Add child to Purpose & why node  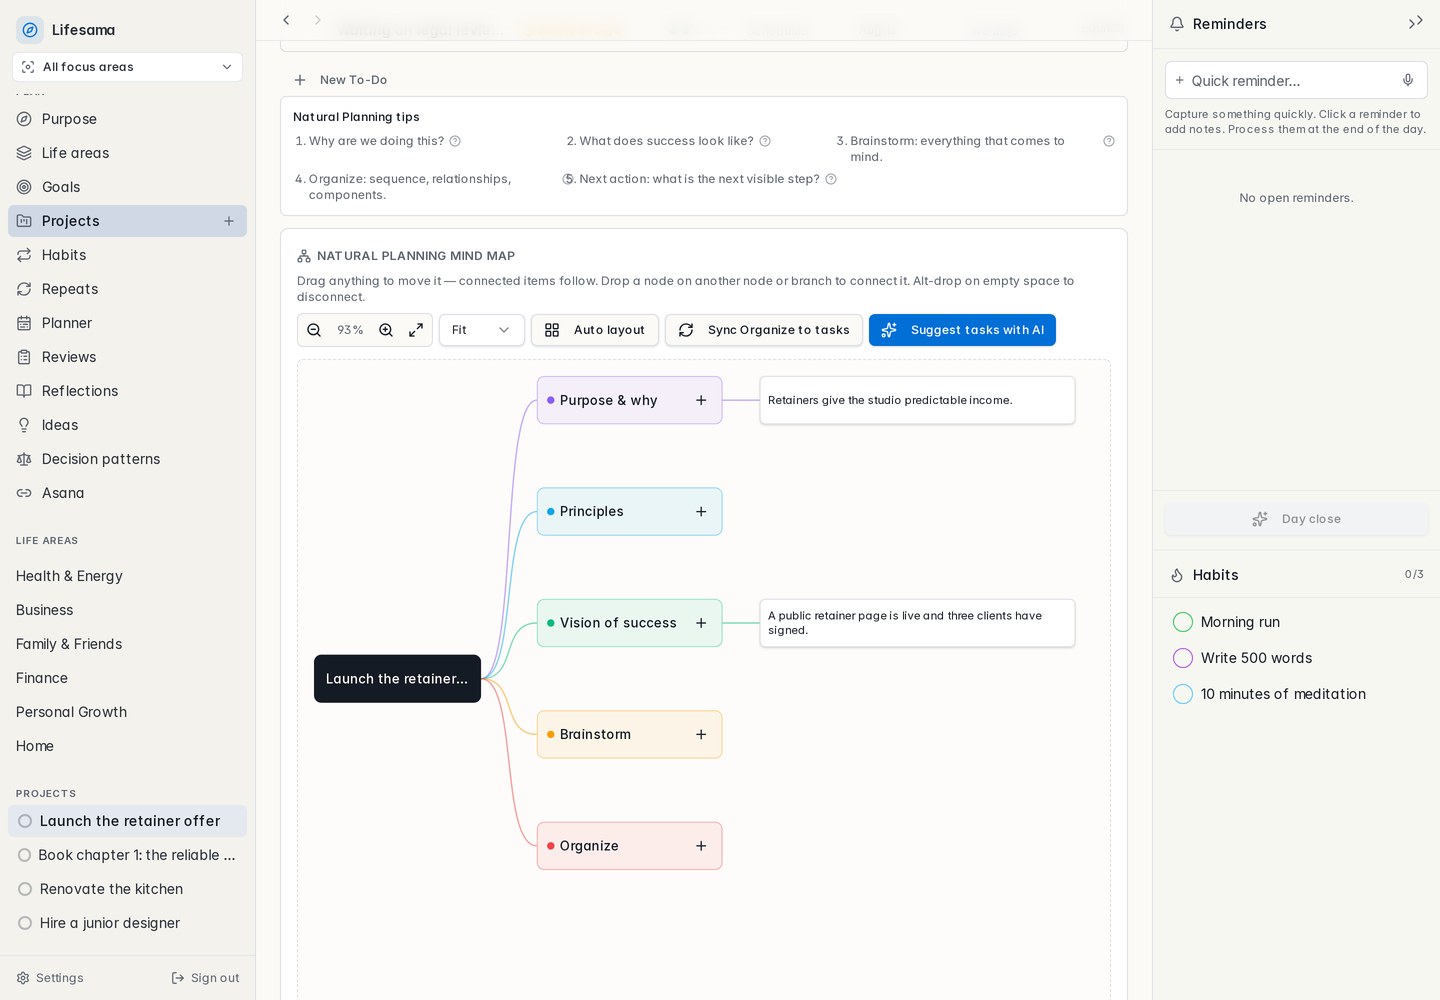(x=701, y=400)
